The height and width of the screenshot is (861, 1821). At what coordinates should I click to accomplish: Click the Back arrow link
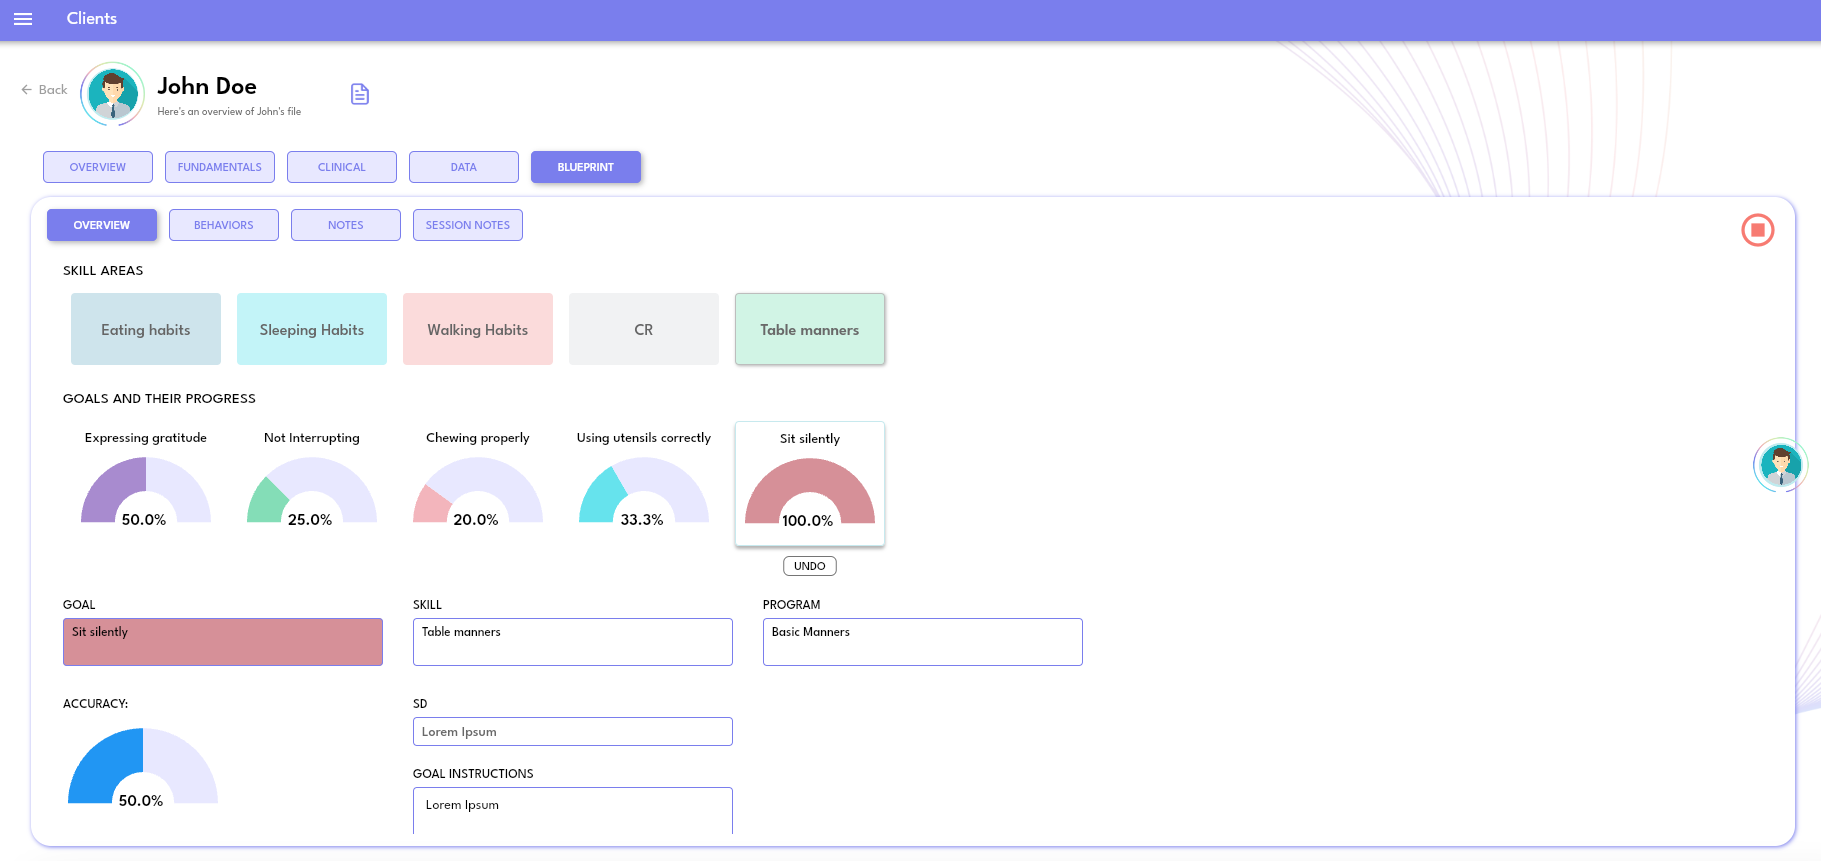pos(44,90)
